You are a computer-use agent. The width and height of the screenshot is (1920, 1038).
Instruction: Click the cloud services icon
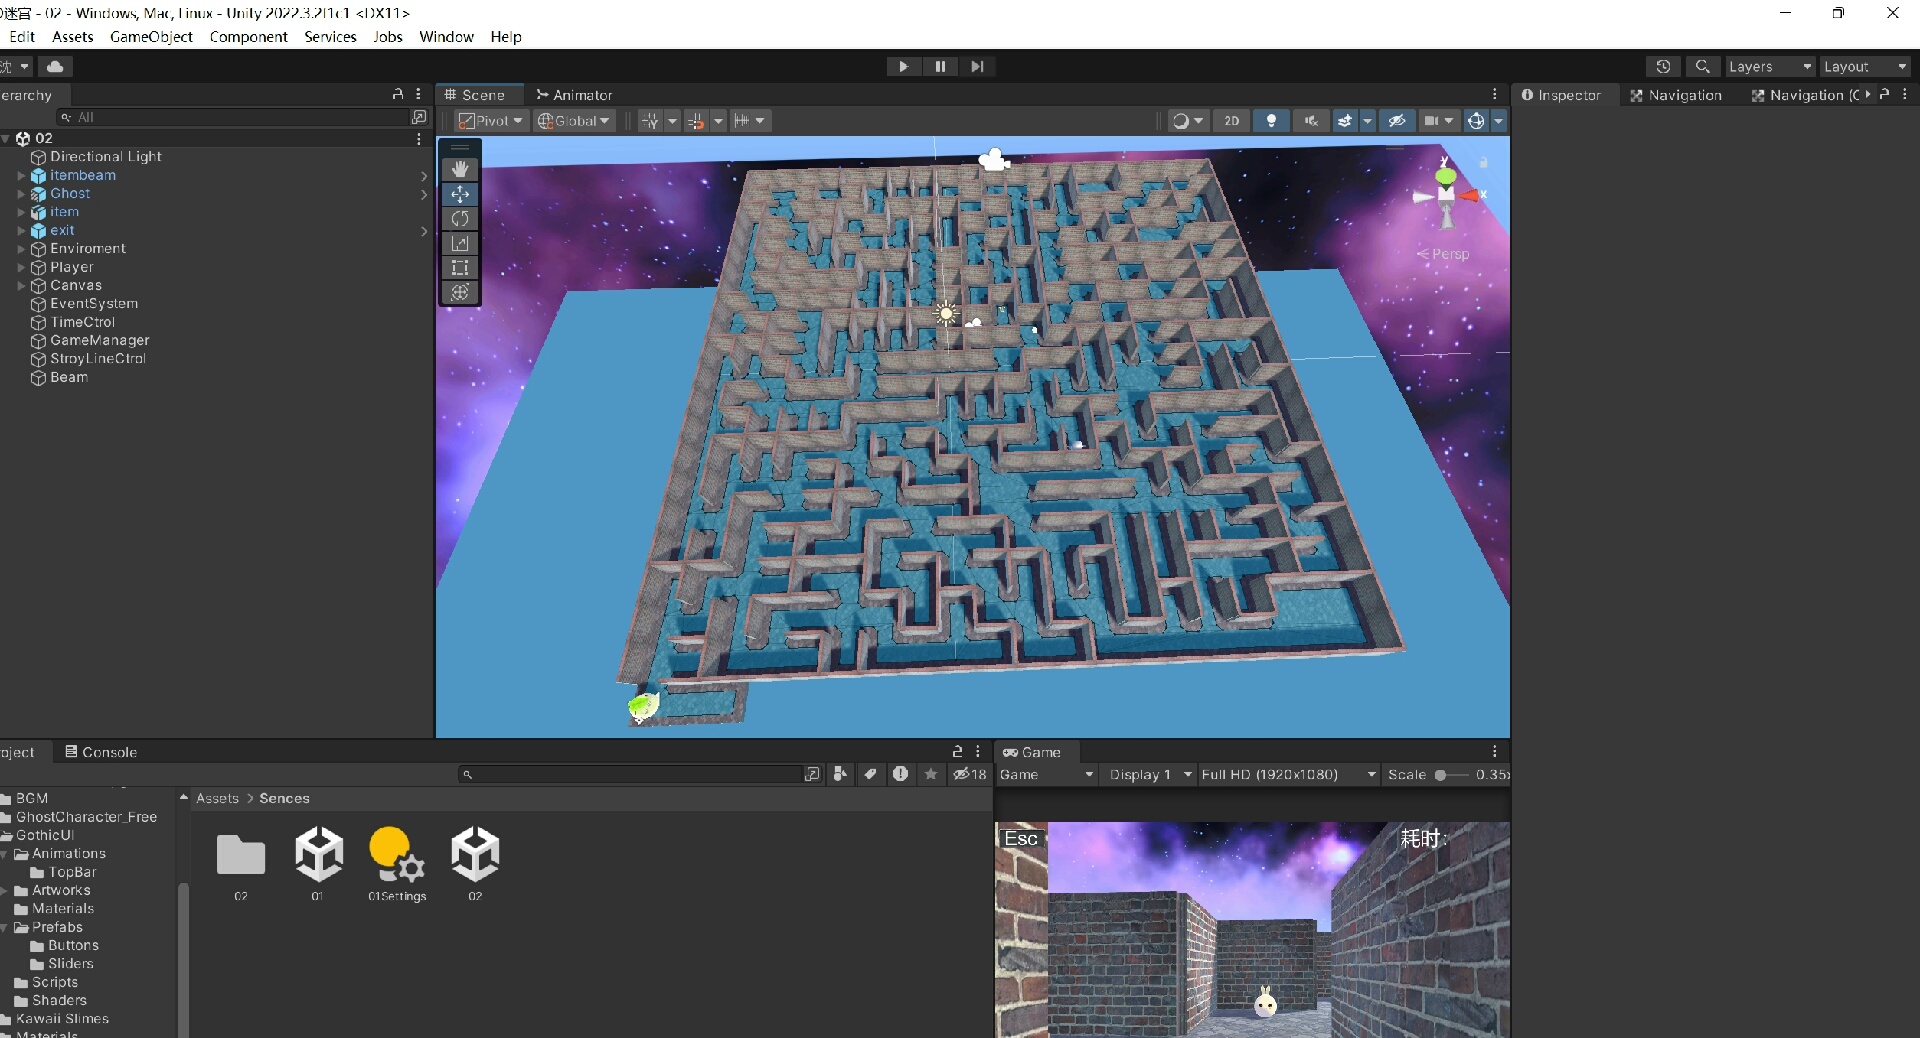point(55,66)
